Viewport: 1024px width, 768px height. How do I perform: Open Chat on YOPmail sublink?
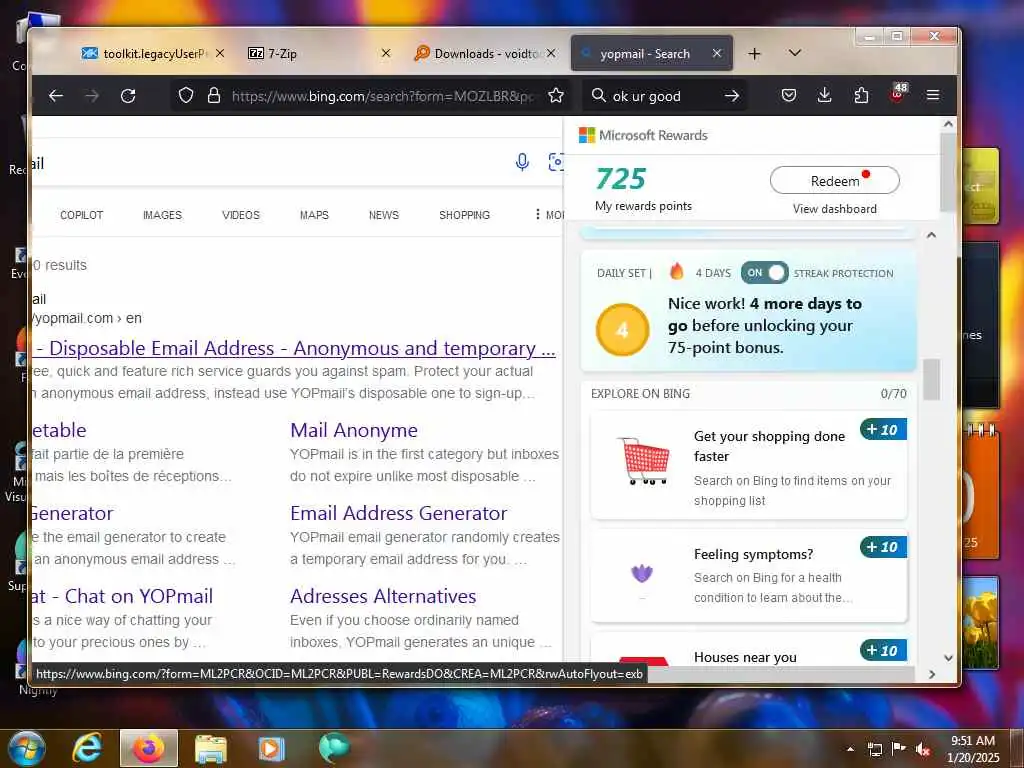point(122,596)
